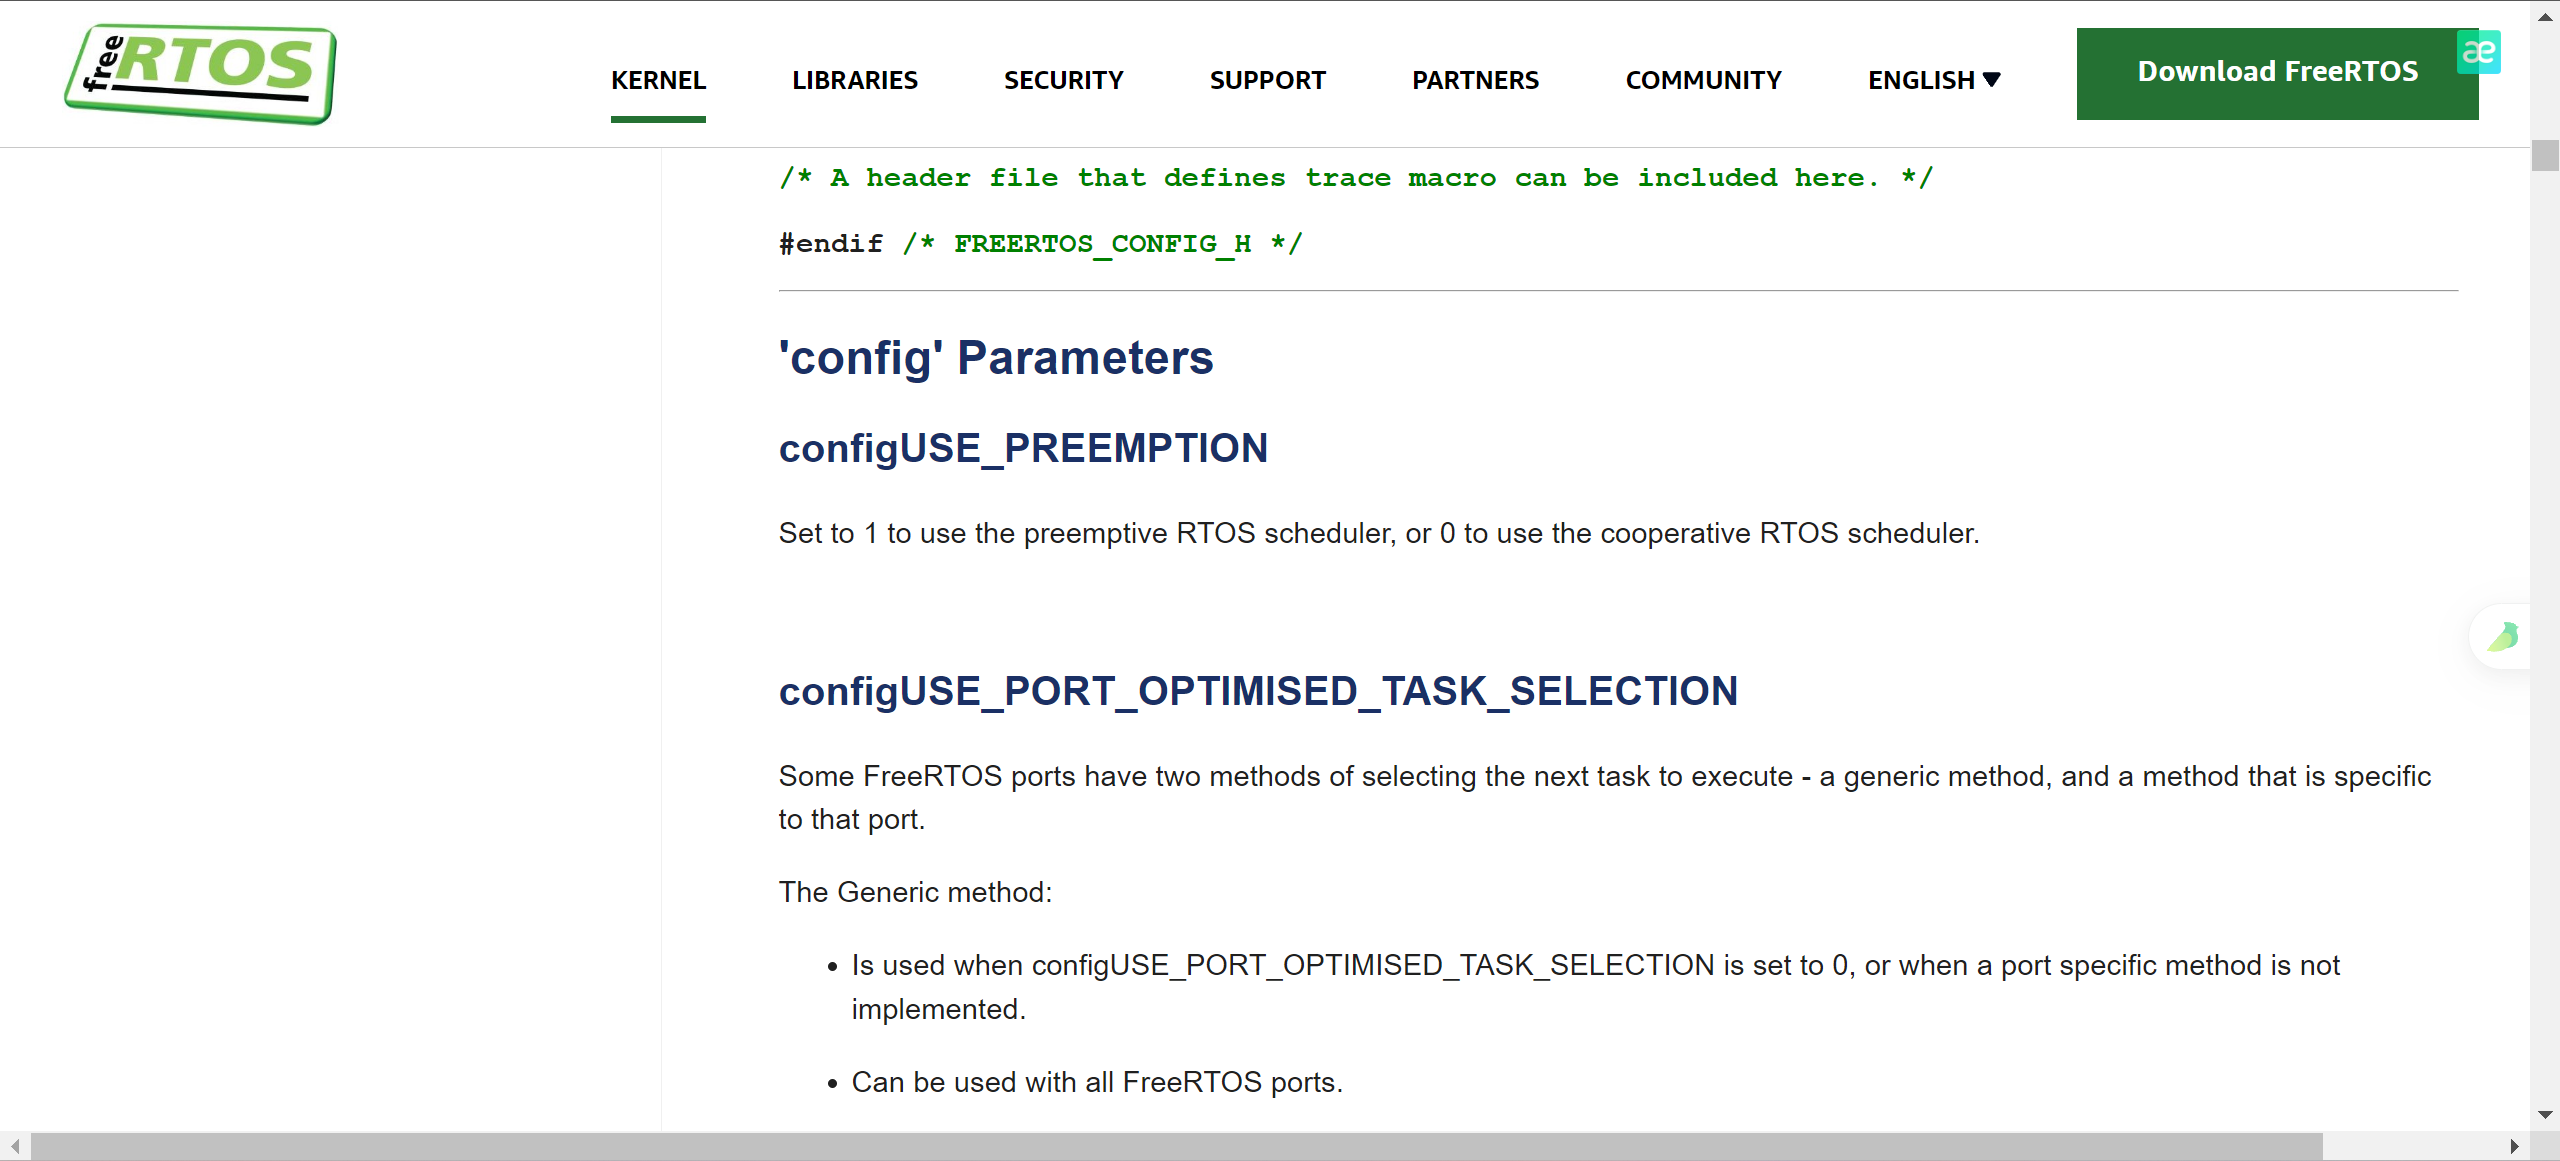This screenshot has width=2560, height=1161.
Task: Expand the language options chevron
Action: click(1992, 79)
